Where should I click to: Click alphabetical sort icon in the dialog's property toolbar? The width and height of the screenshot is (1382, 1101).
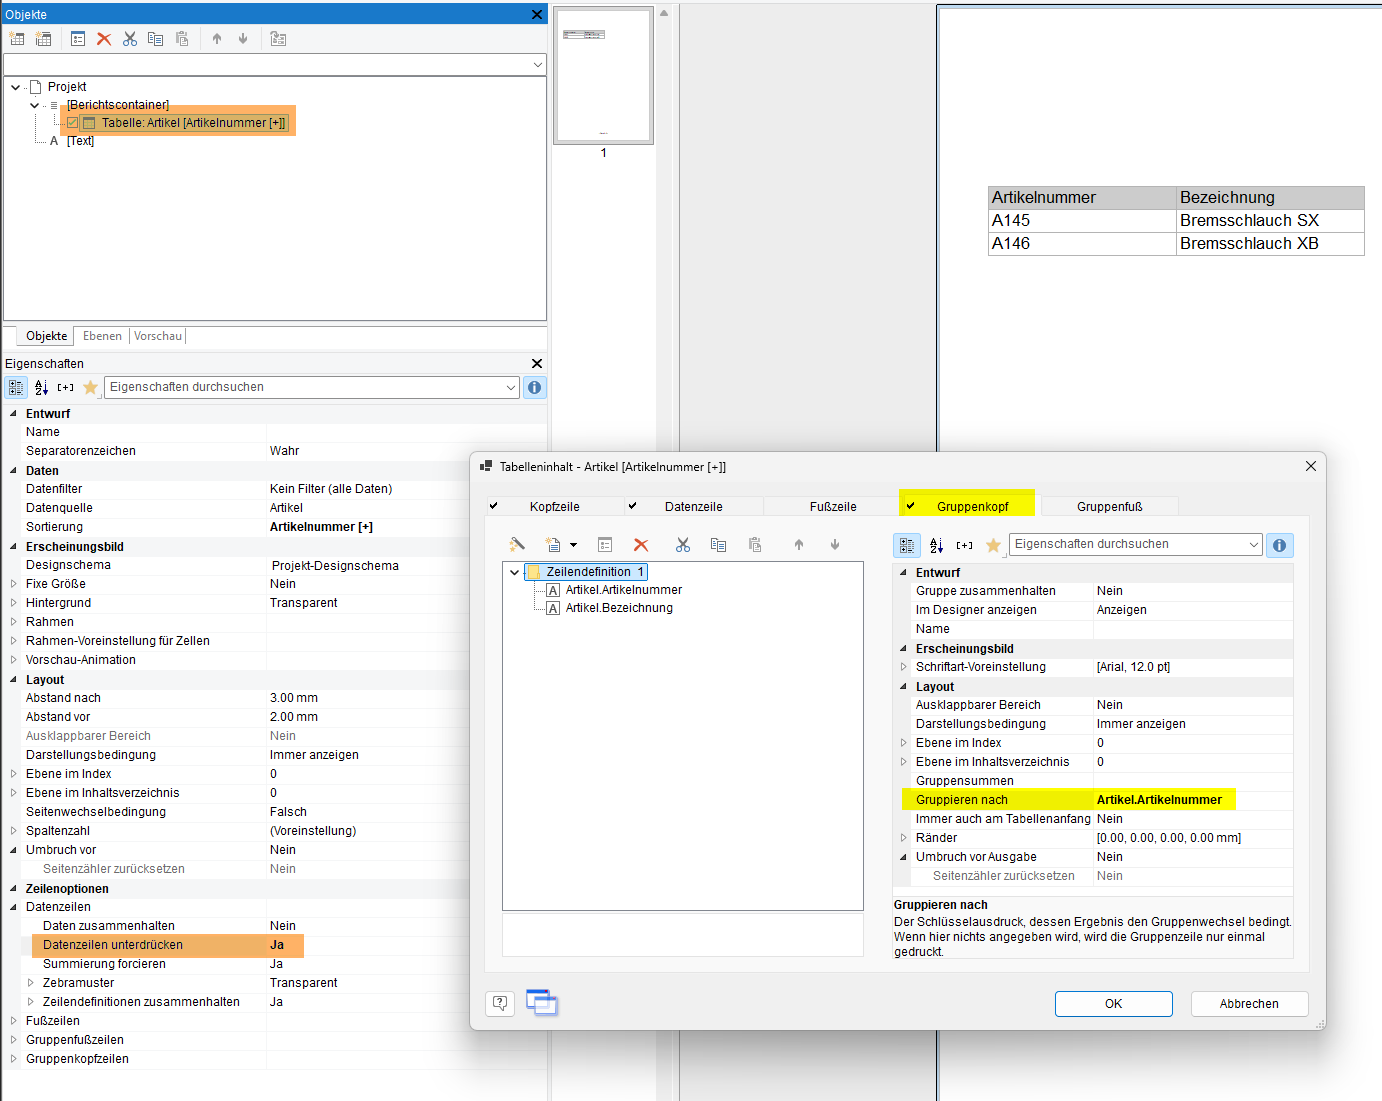click(x=936, y=545)
